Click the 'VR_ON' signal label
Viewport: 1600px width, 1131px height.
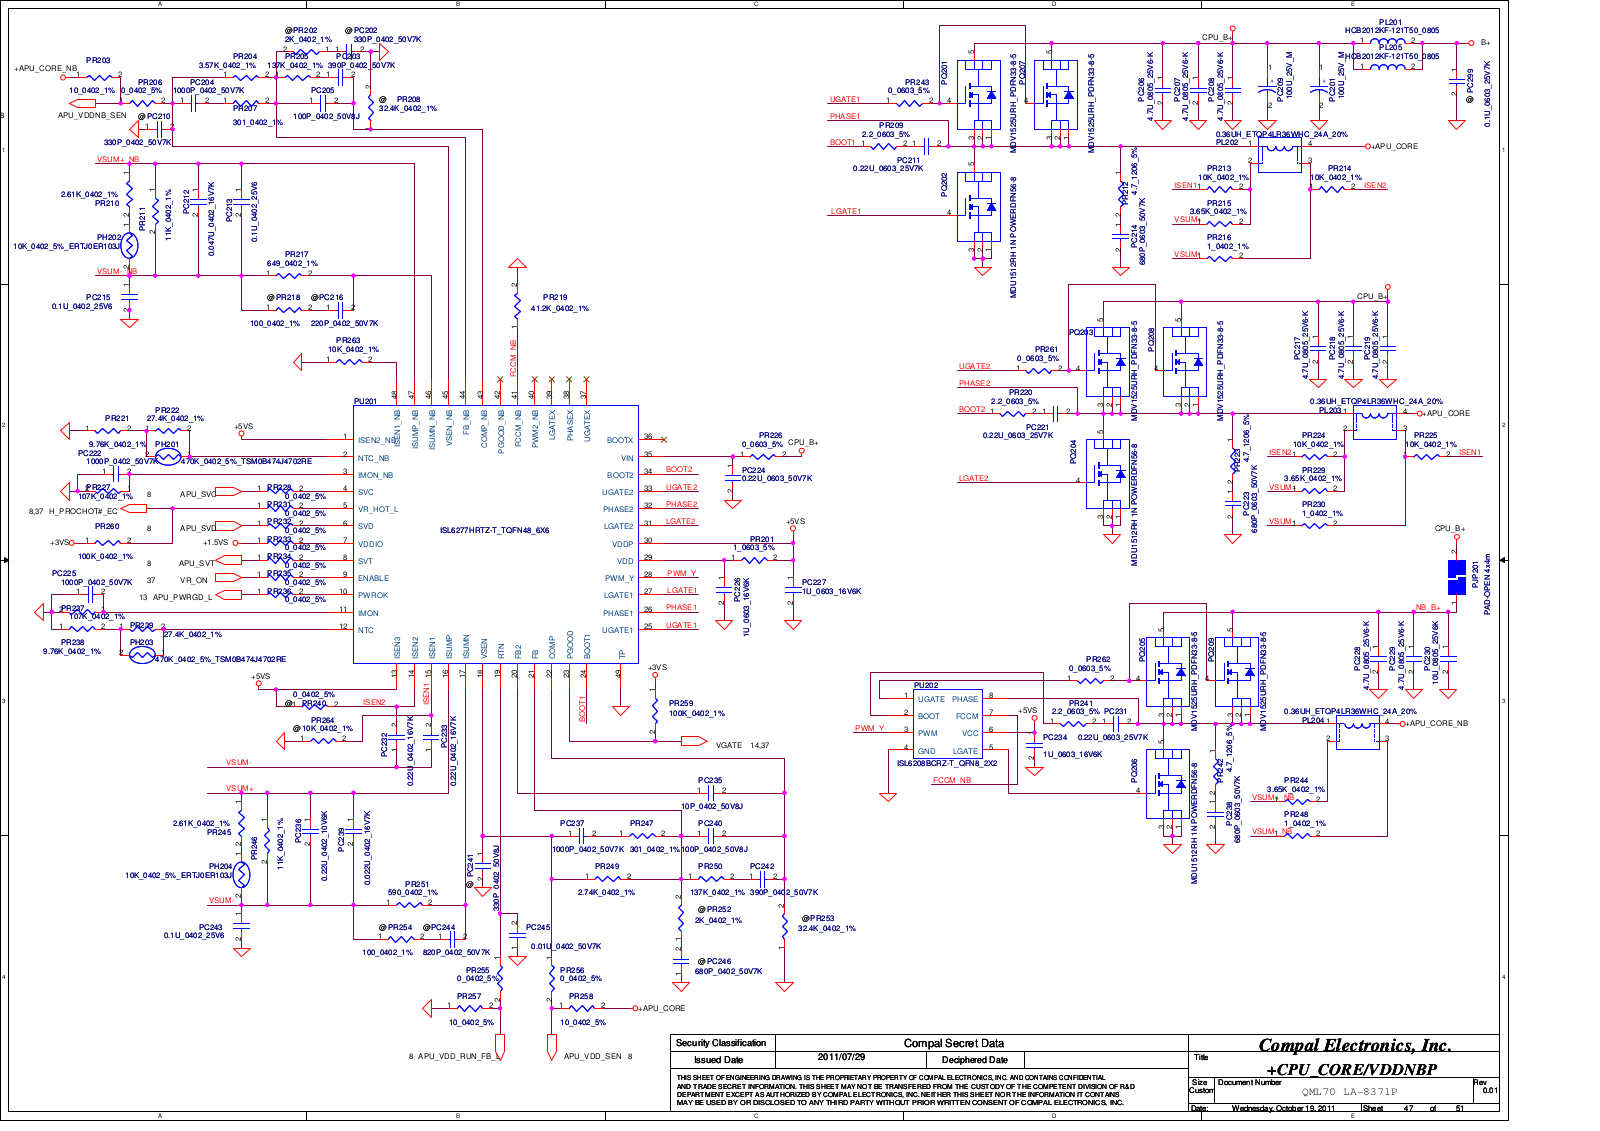(194, 580)
